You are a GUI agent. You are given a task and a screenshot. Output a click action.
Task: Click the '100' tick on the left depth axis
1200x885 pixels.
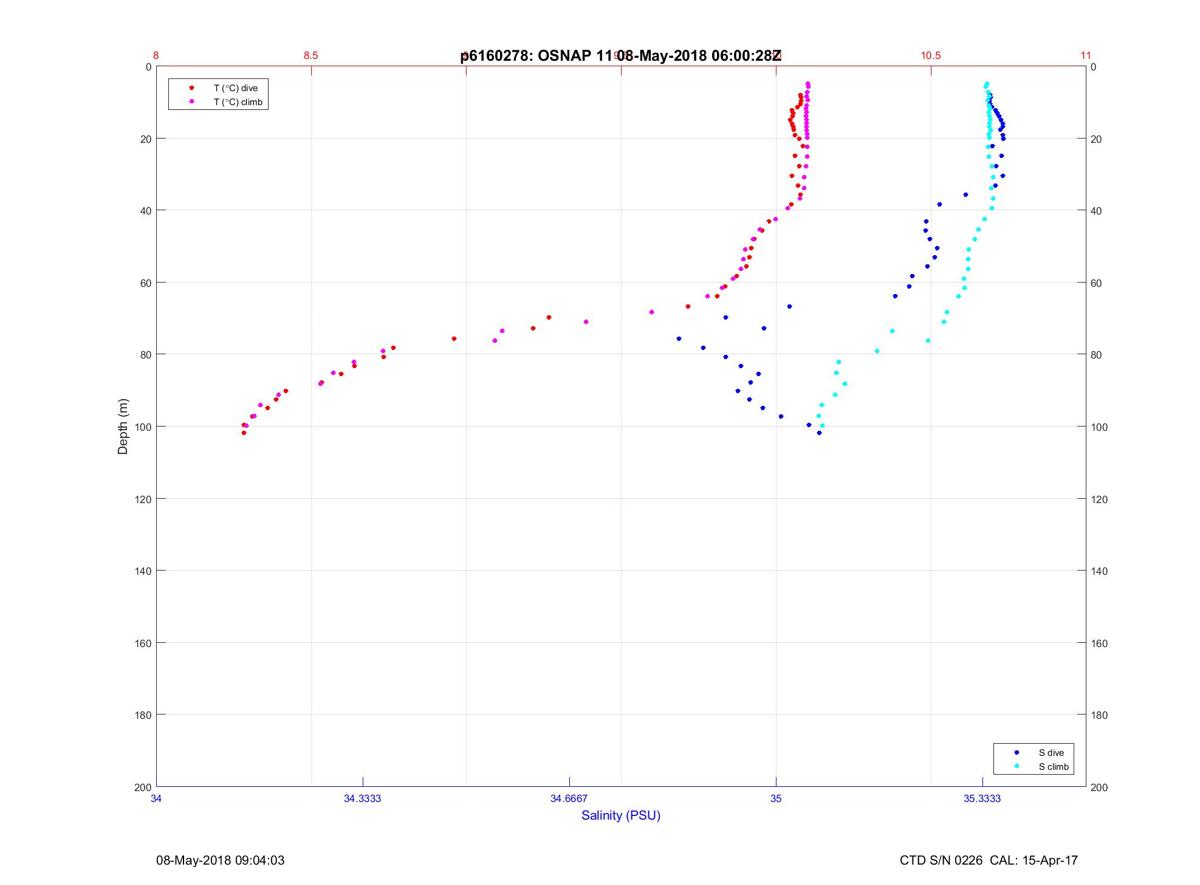[142, 427]
